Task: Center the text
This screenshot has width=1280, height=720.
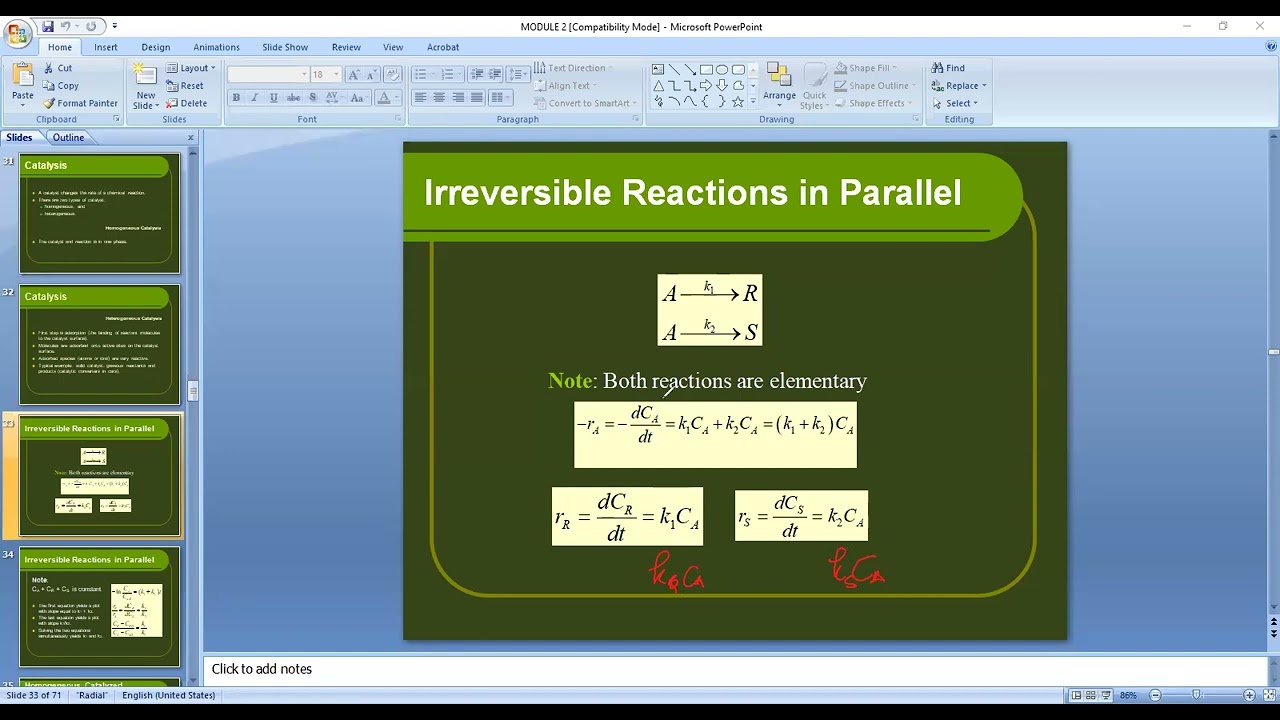Action: (x=439, y=97)
